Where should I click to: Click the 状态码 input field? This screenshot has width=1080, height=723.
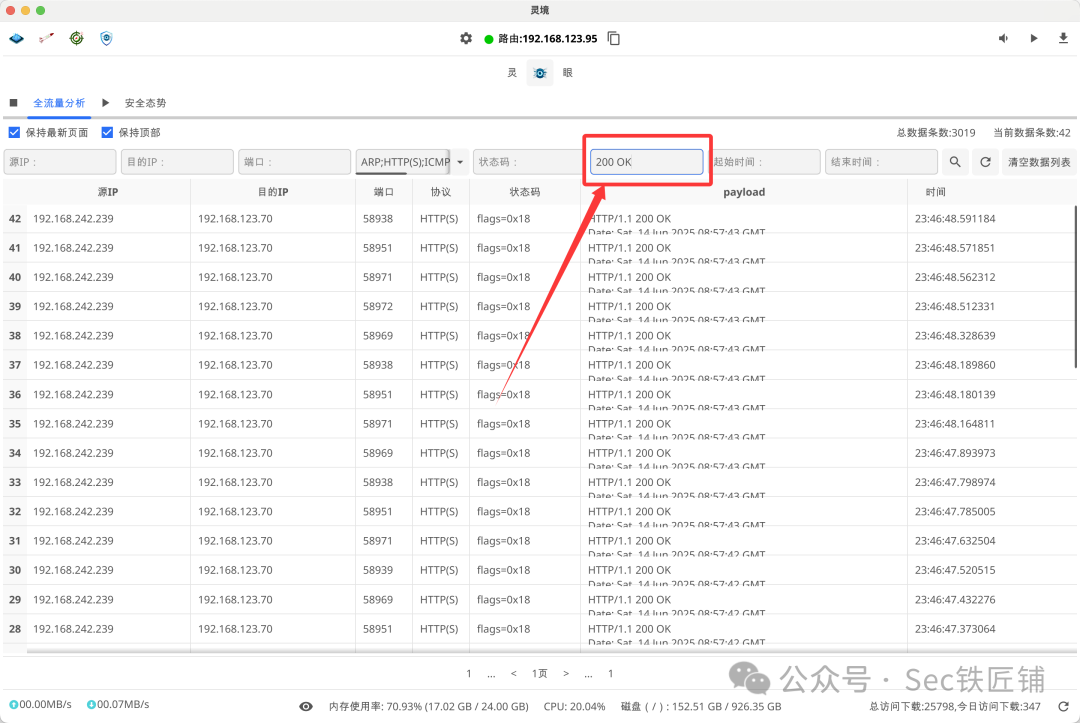[527, 161]
